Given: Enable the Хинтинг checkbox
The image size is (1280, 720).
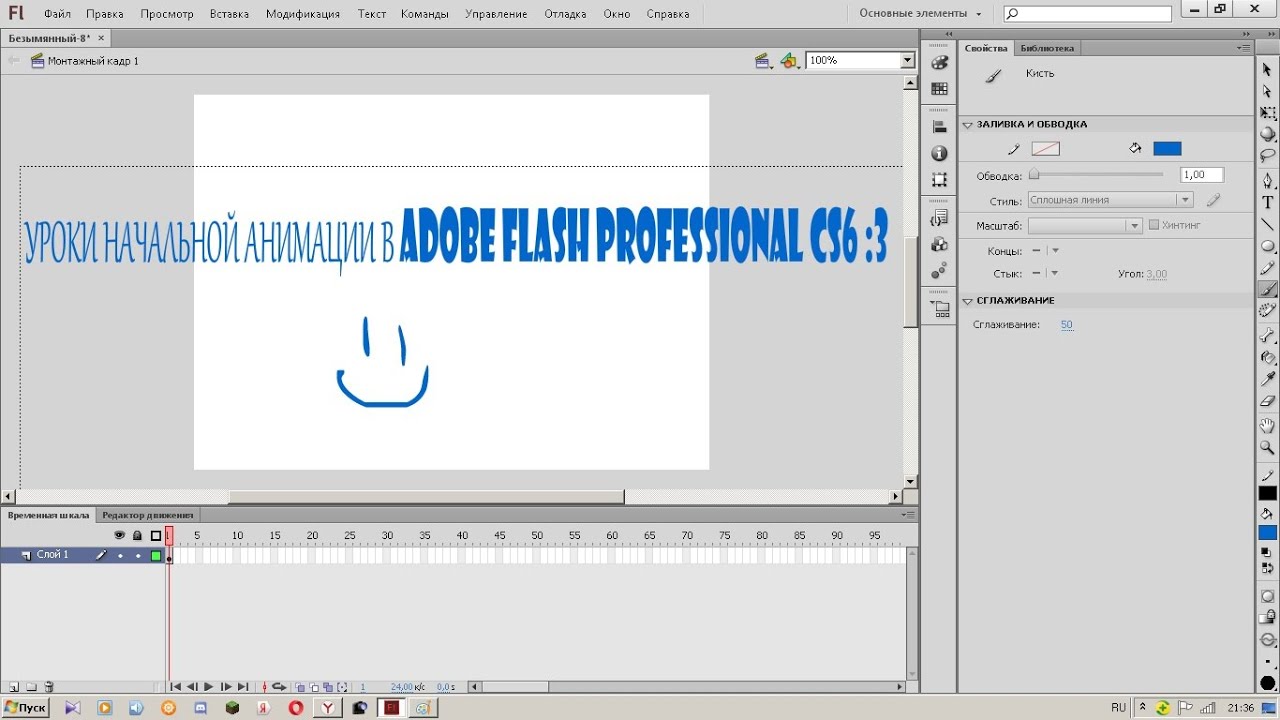Looking at the screenshot, I should pos(1154,225).
